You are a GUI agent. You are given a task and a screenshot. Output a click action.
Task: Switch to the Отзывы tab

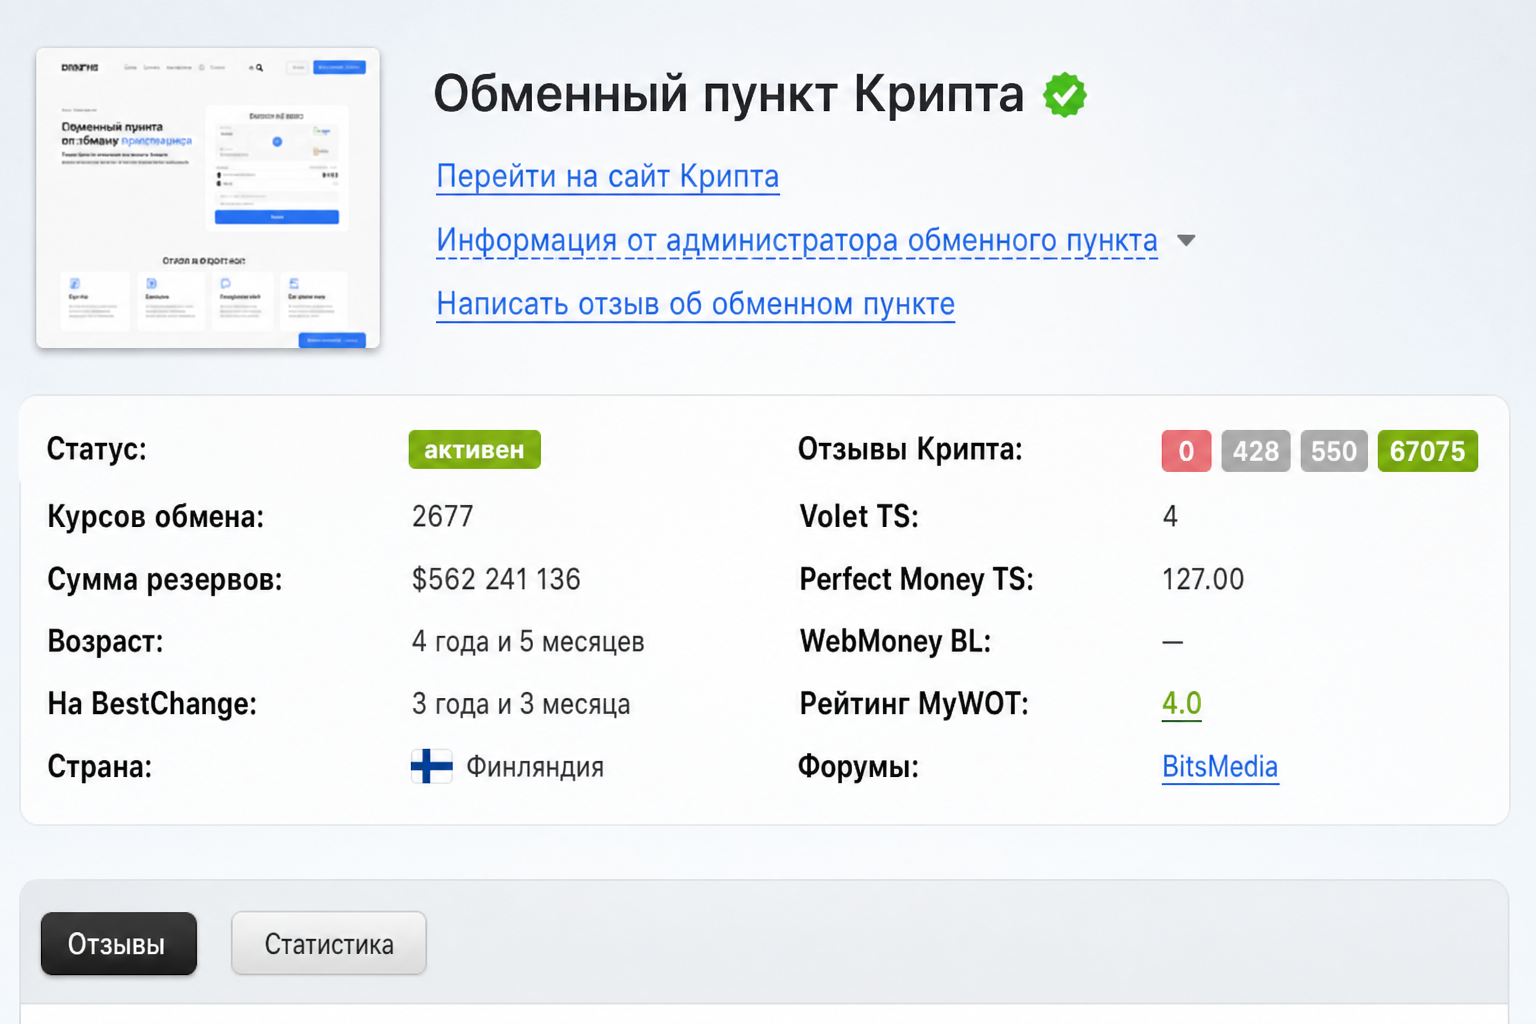click(118, 943)
